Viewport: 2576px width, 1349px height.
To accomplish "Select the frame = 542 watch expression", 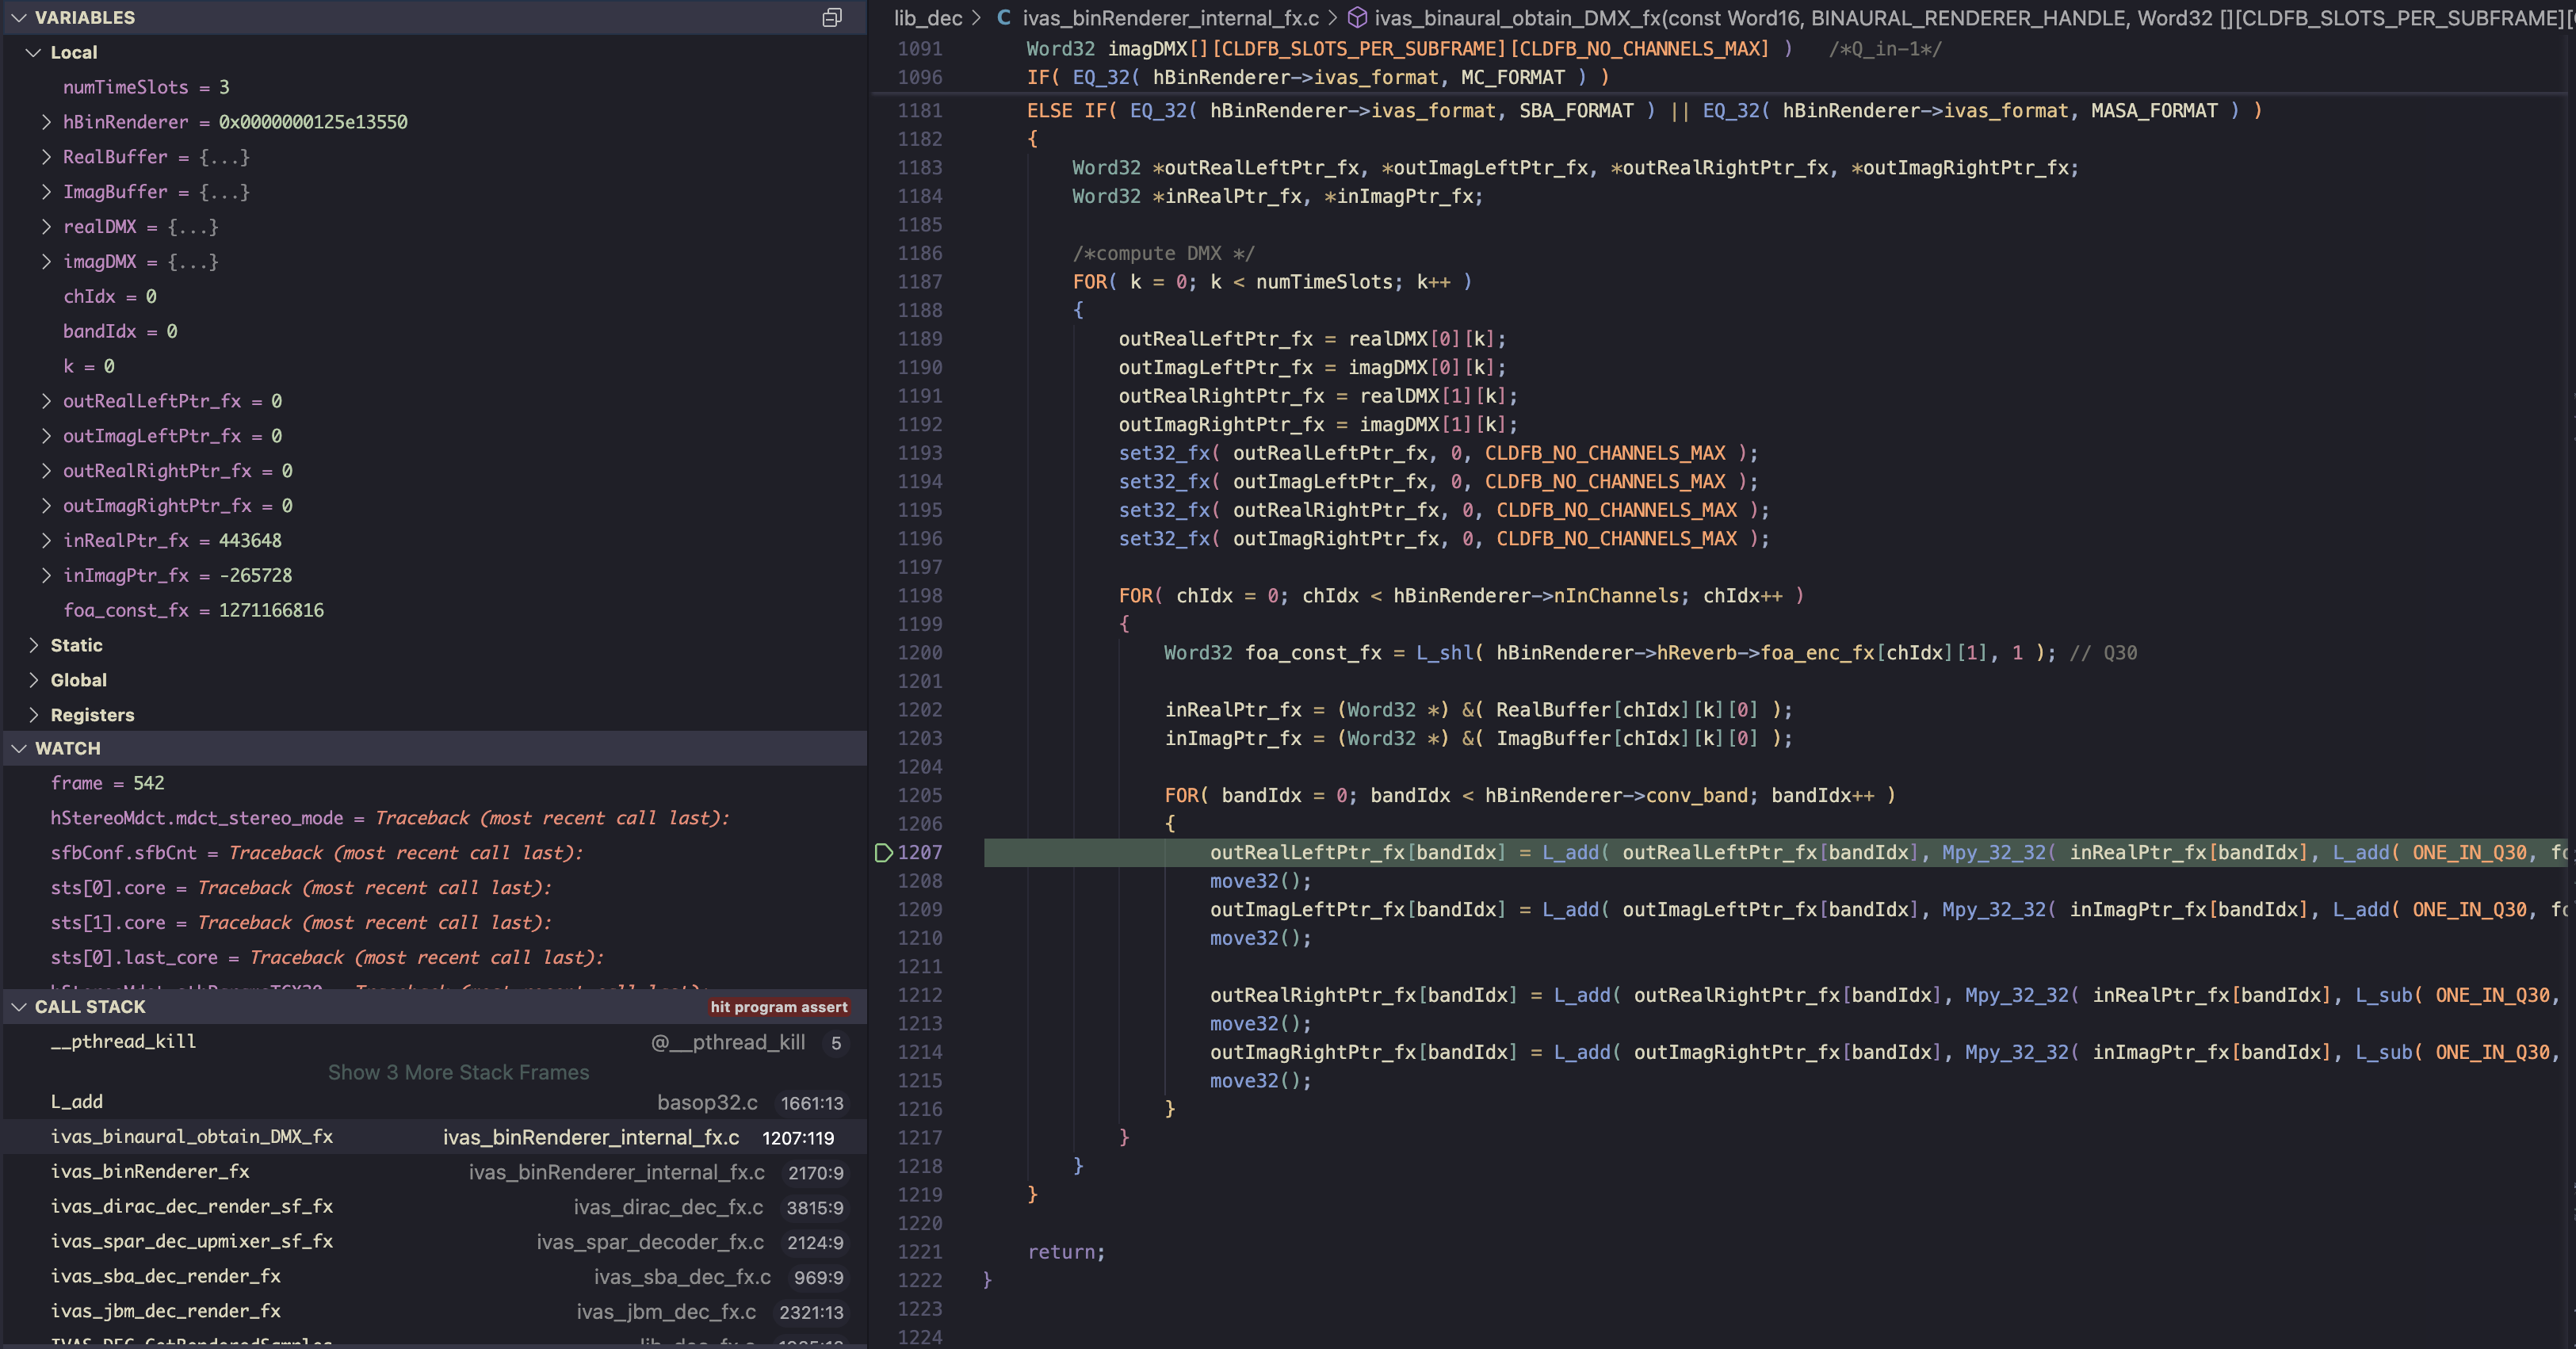I will tap(107, 783).
